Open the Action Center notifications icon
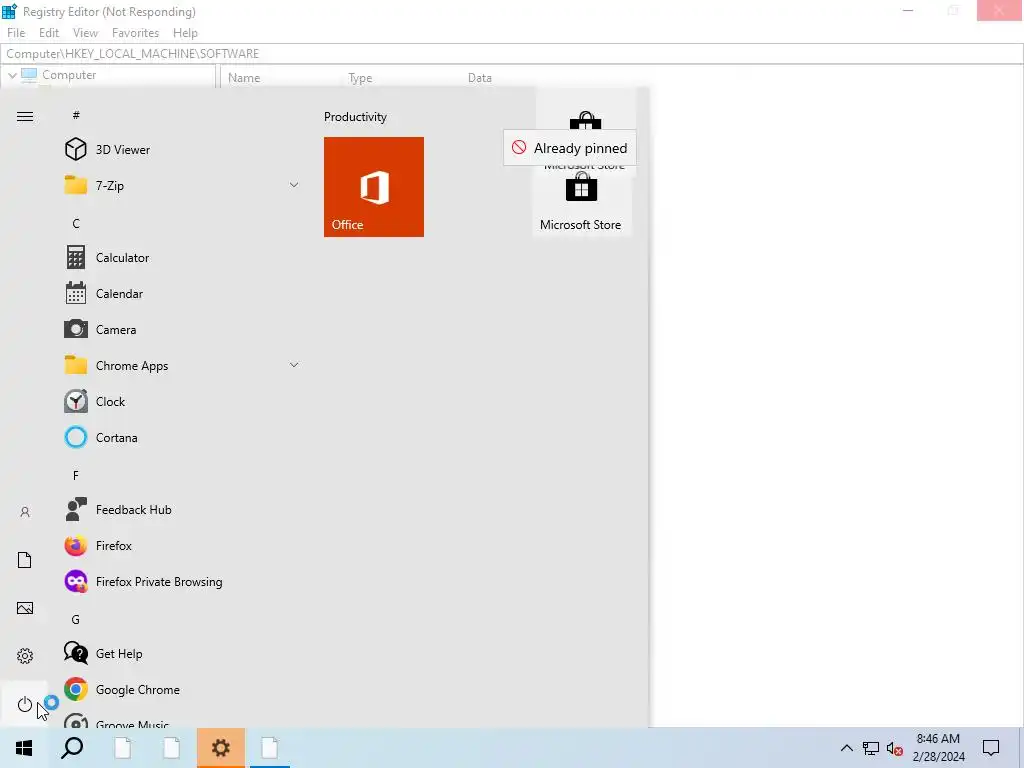This screenshot has width=1024, height=768. click(991, 748)
